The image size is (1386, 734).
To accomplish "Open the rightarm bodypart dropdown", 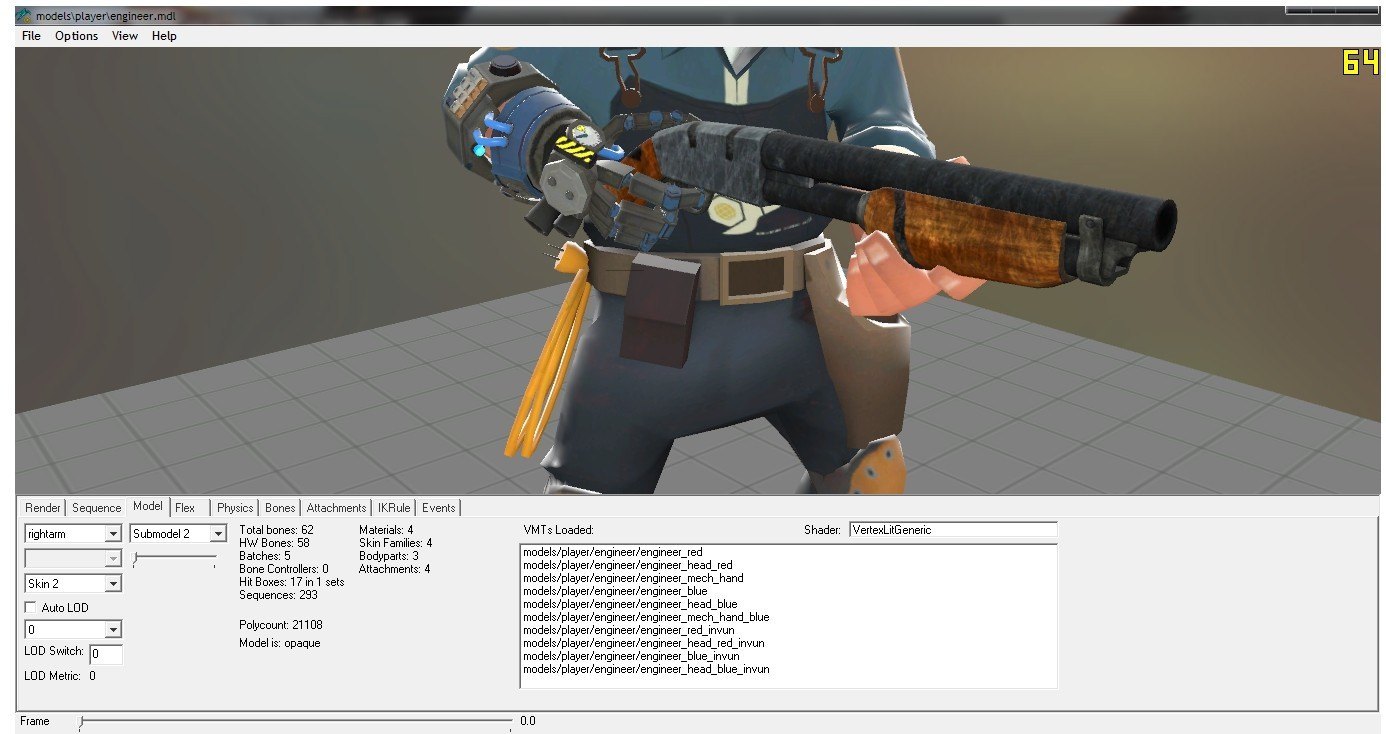I will click(x=113, y=534).
